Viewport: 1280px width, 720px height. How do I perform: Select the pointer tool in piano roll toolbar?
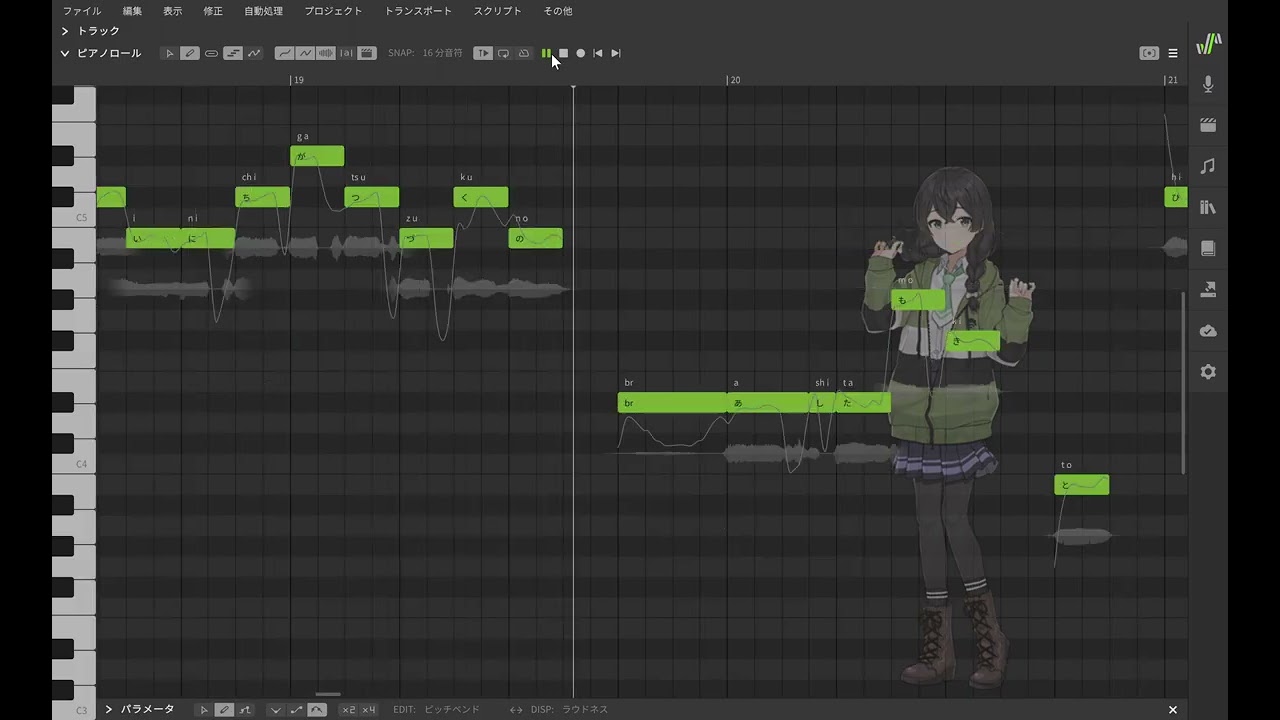169,53
